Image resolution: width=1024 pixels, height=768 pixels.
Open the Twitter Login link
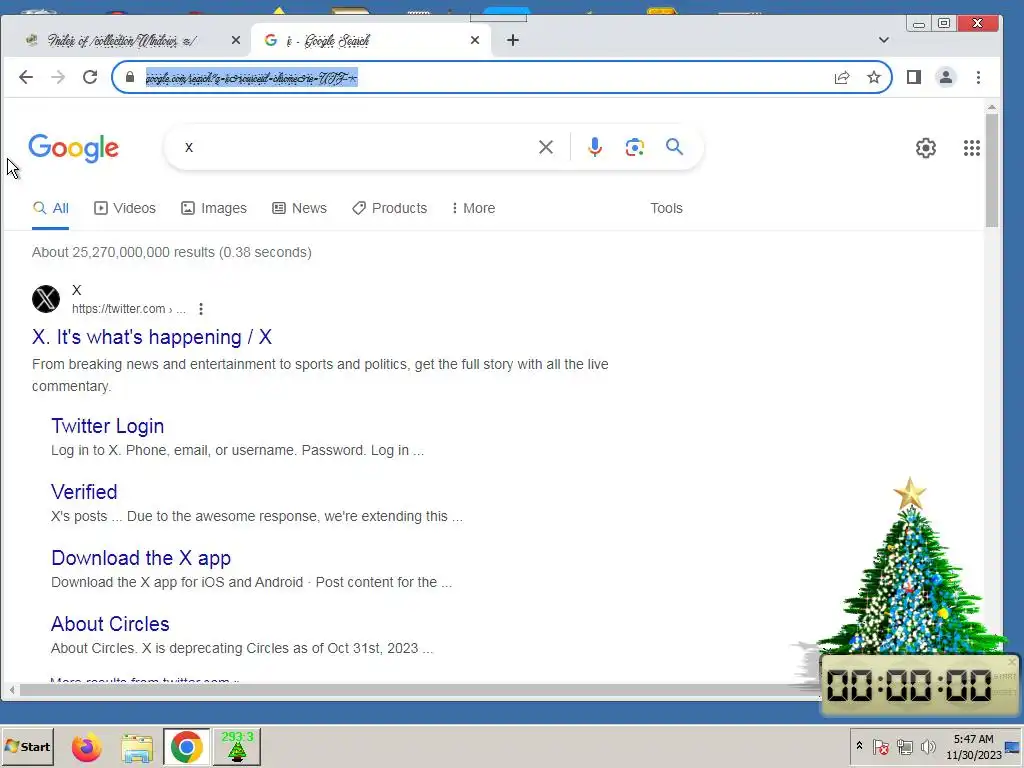tap(108, 426)
